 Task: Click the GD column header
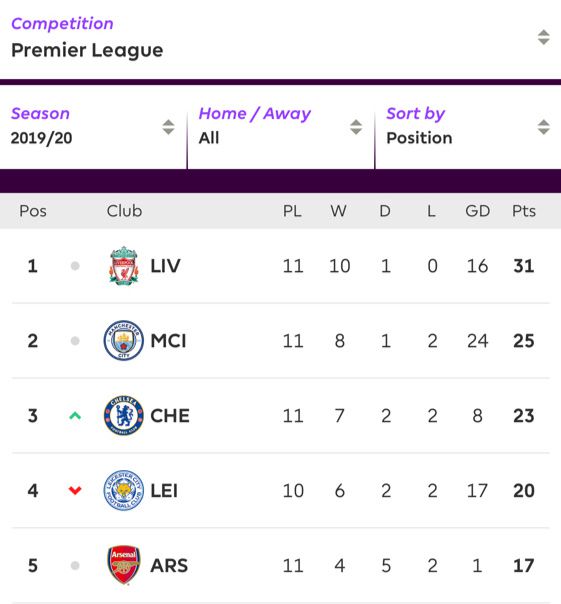click(x=477, y=211)
